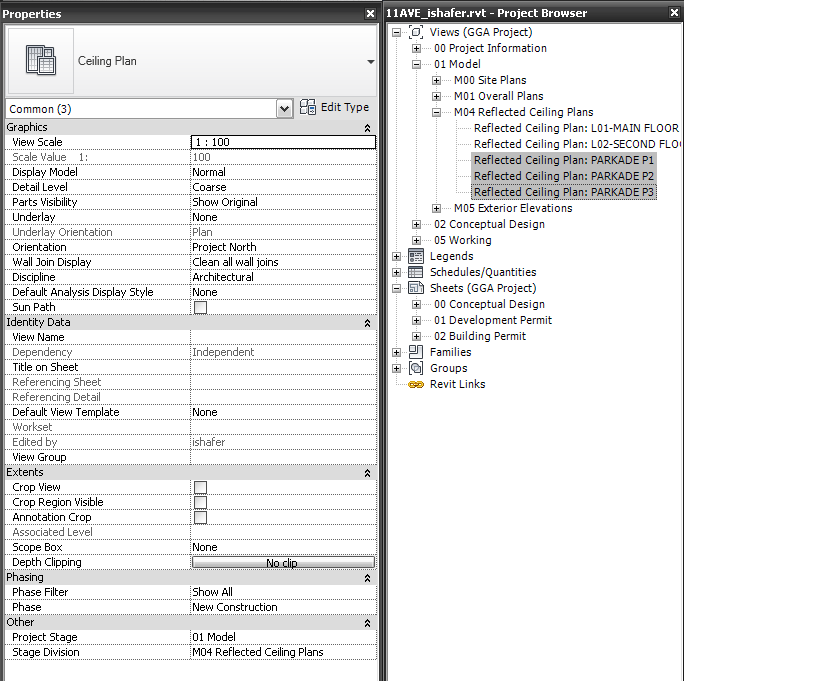This screenshot has height=681, width=840.
Task: Click the Wall Join Display value
Action: (x=283, y=262)
